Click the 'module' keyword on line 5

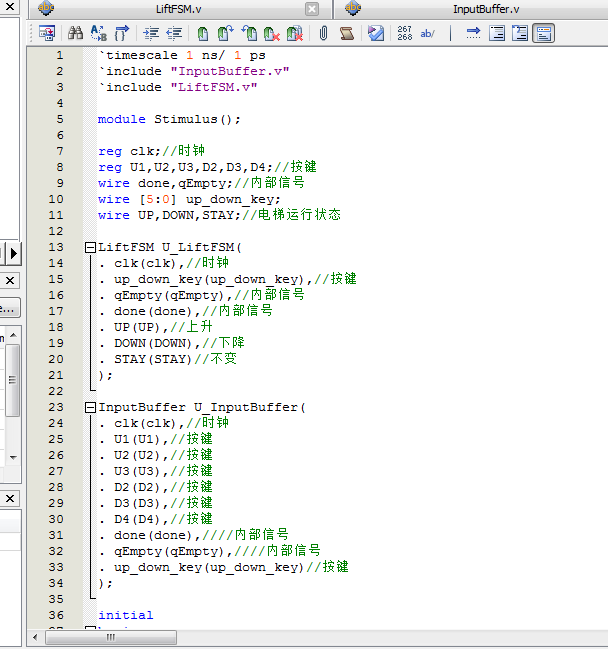click(122, 119)
